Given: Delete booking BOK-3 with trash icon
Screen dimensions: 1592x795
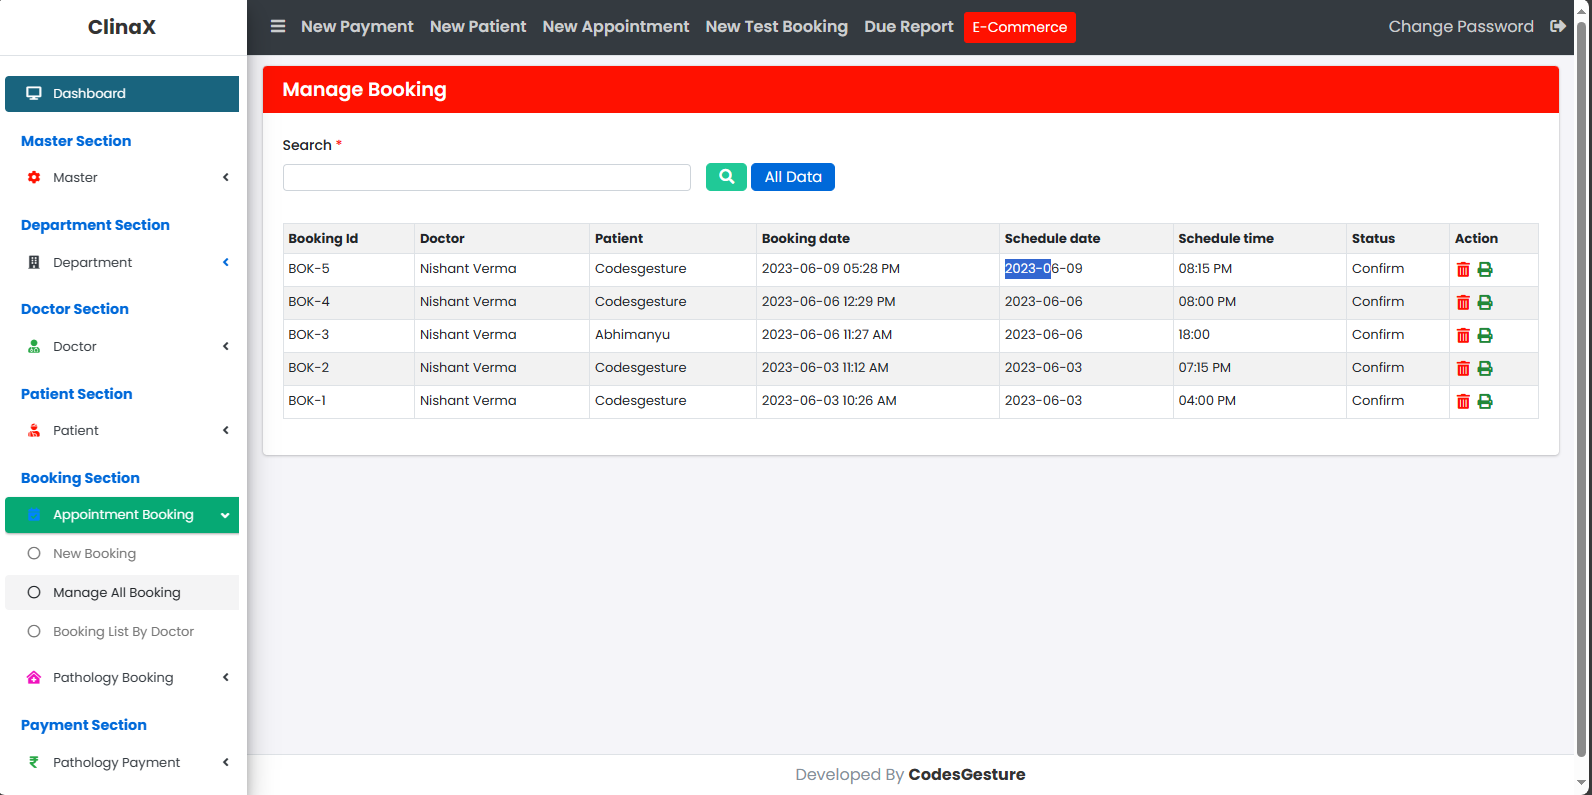Looking at the screenshot, I should (1463, 336).
